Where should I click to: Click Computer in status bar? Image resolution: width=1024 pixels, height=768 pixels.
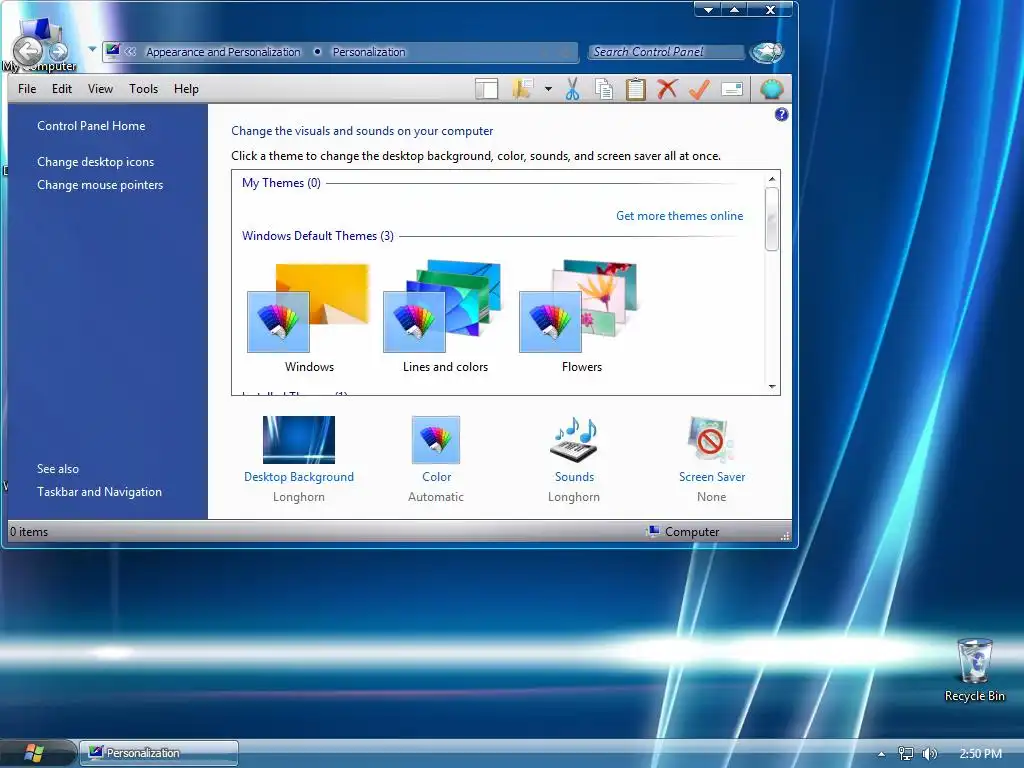(683, 532)
